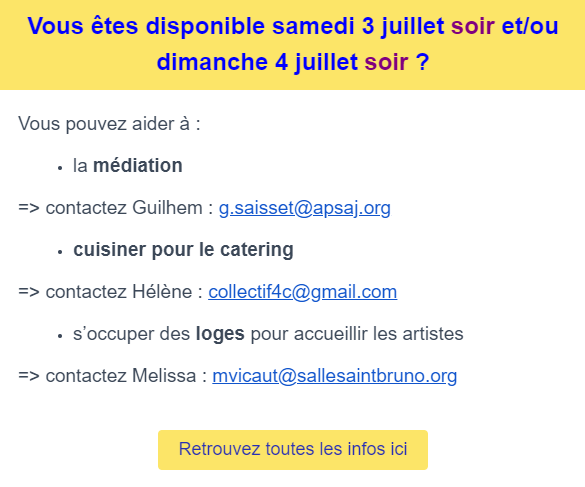Click the bullet dot before "cuisiner pour le catering"

[60, 252]
